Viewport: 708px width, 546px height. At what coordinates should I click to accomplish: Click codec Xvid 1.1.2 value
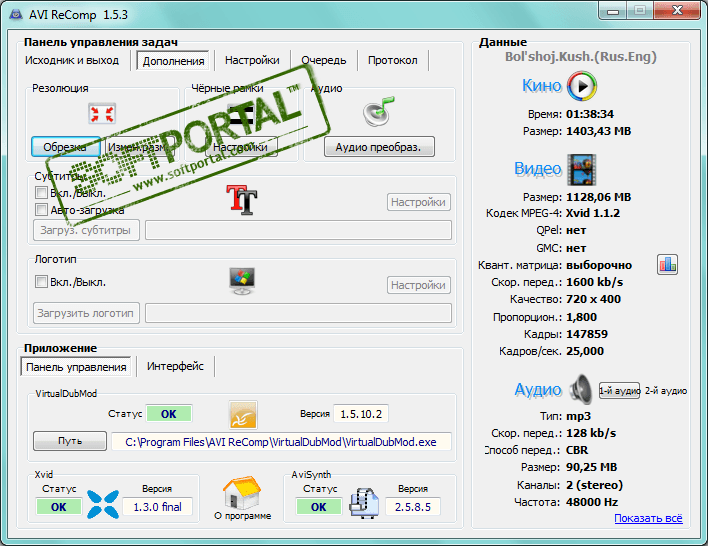593,213
